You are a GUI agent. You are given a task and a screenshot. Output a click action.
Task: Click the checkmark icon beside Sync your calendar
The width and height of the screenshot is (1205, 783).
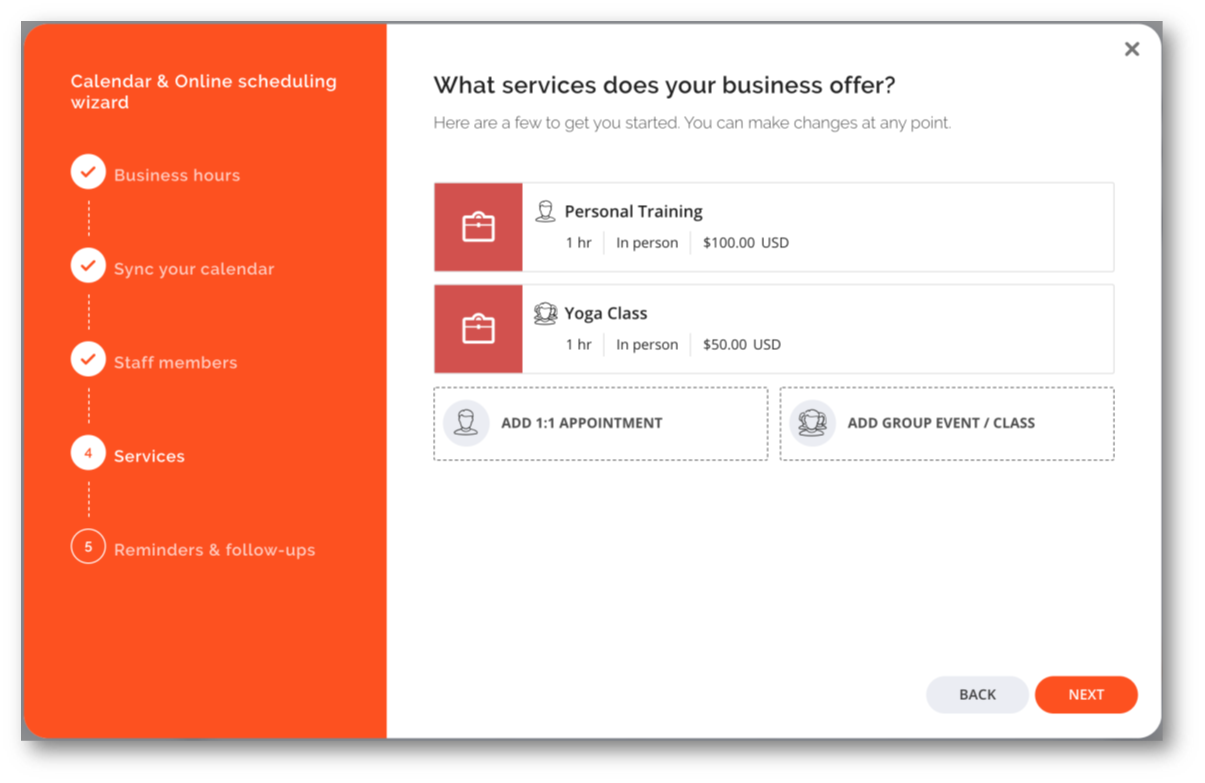[88, 265]
